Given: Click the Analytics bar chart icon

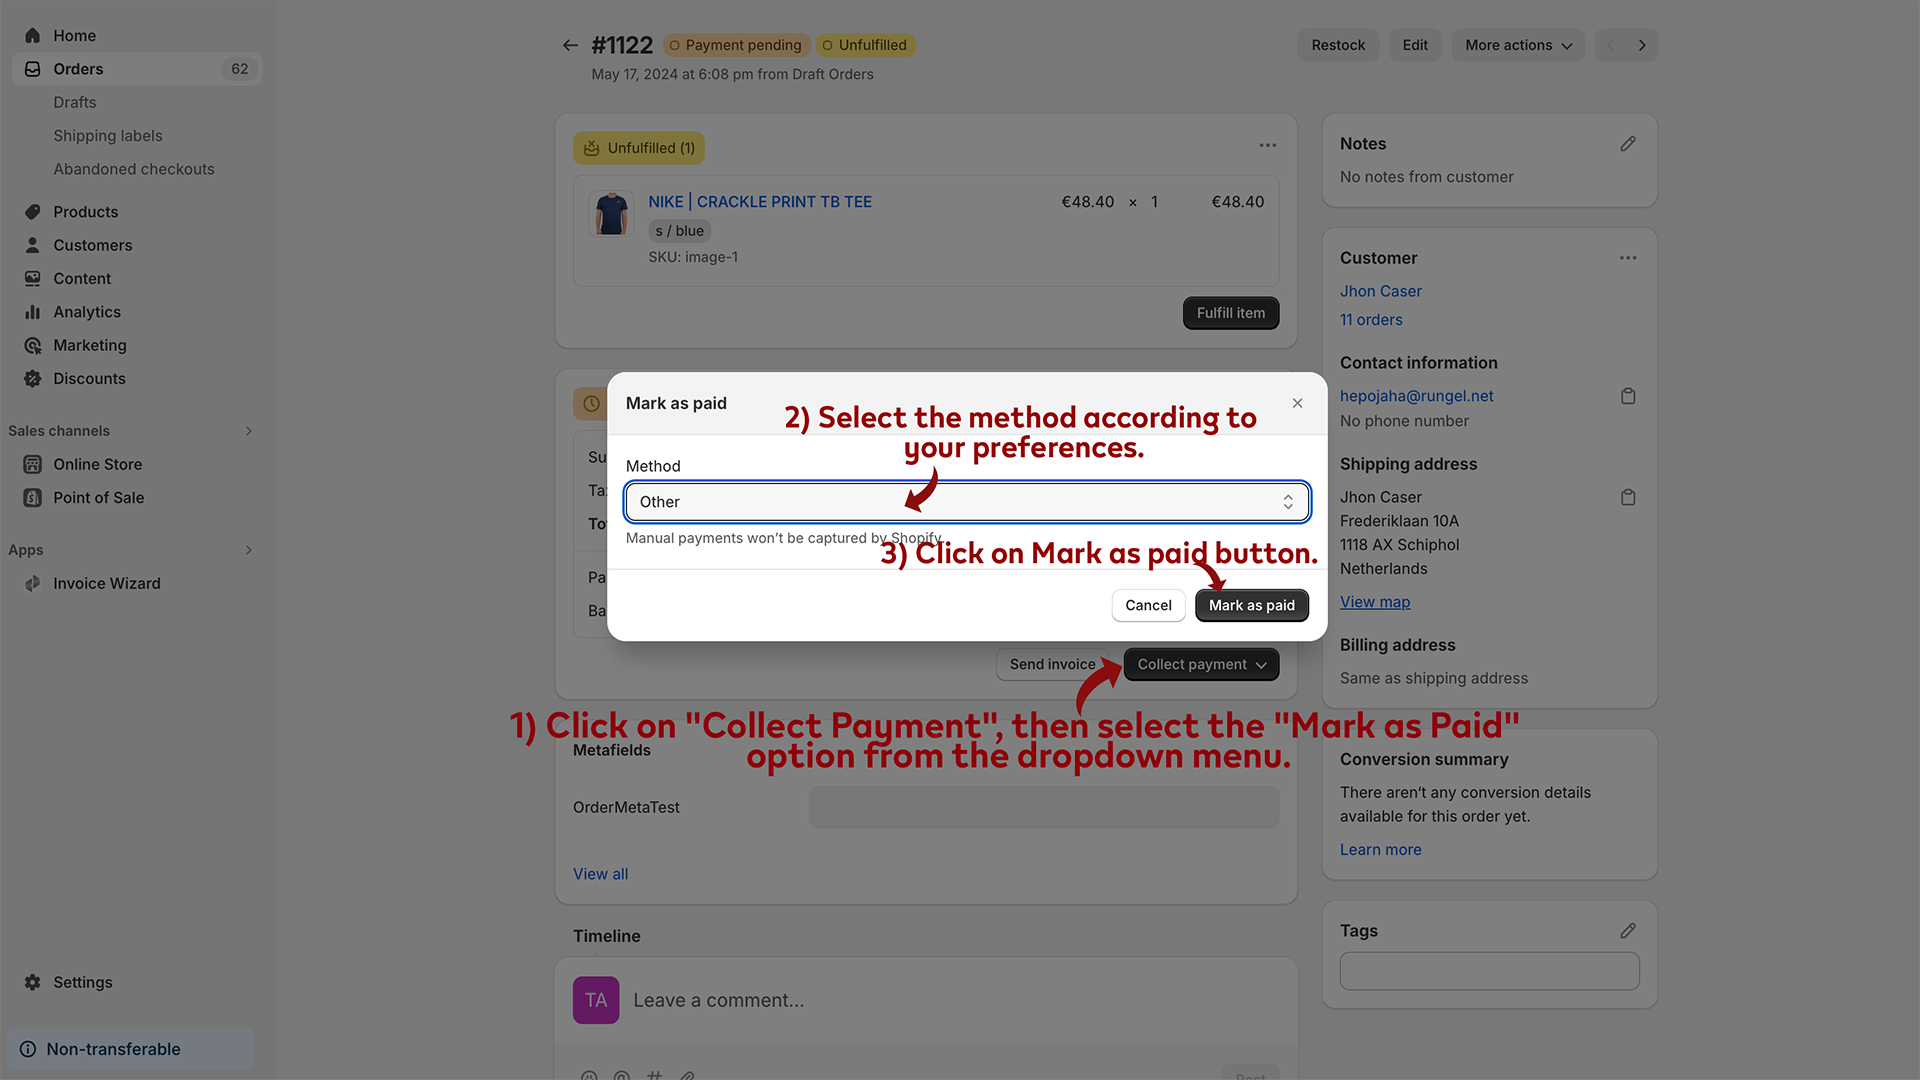Looking at the screenshot, I should click(33, 312).
